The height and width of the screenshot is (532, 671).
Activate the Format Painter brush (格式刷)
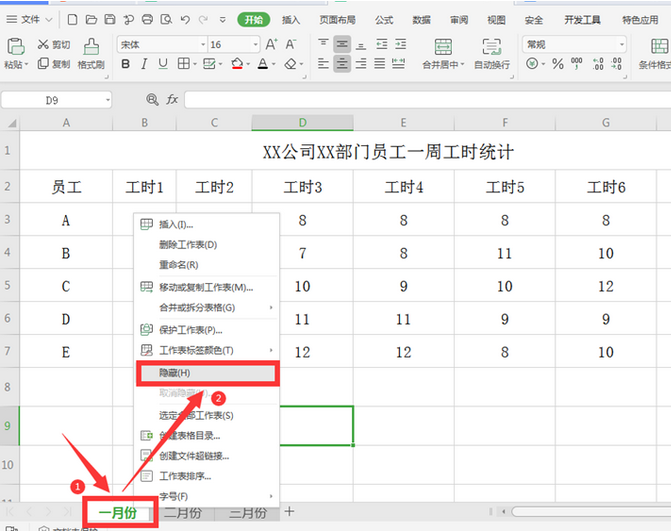pyautogui.click(x=91, y=46)
